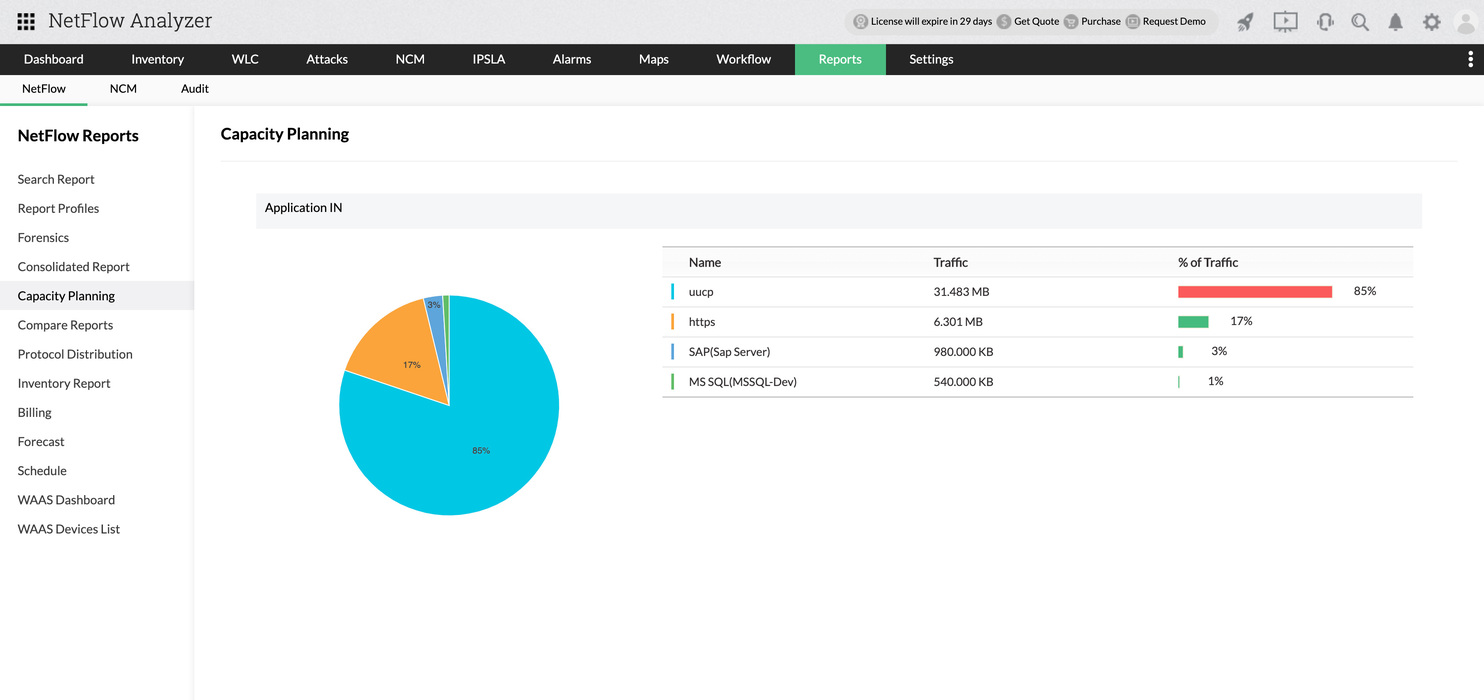Click the support headset icon
The height and width of the screenshot is (700, 1484).
coord(1325,21)
